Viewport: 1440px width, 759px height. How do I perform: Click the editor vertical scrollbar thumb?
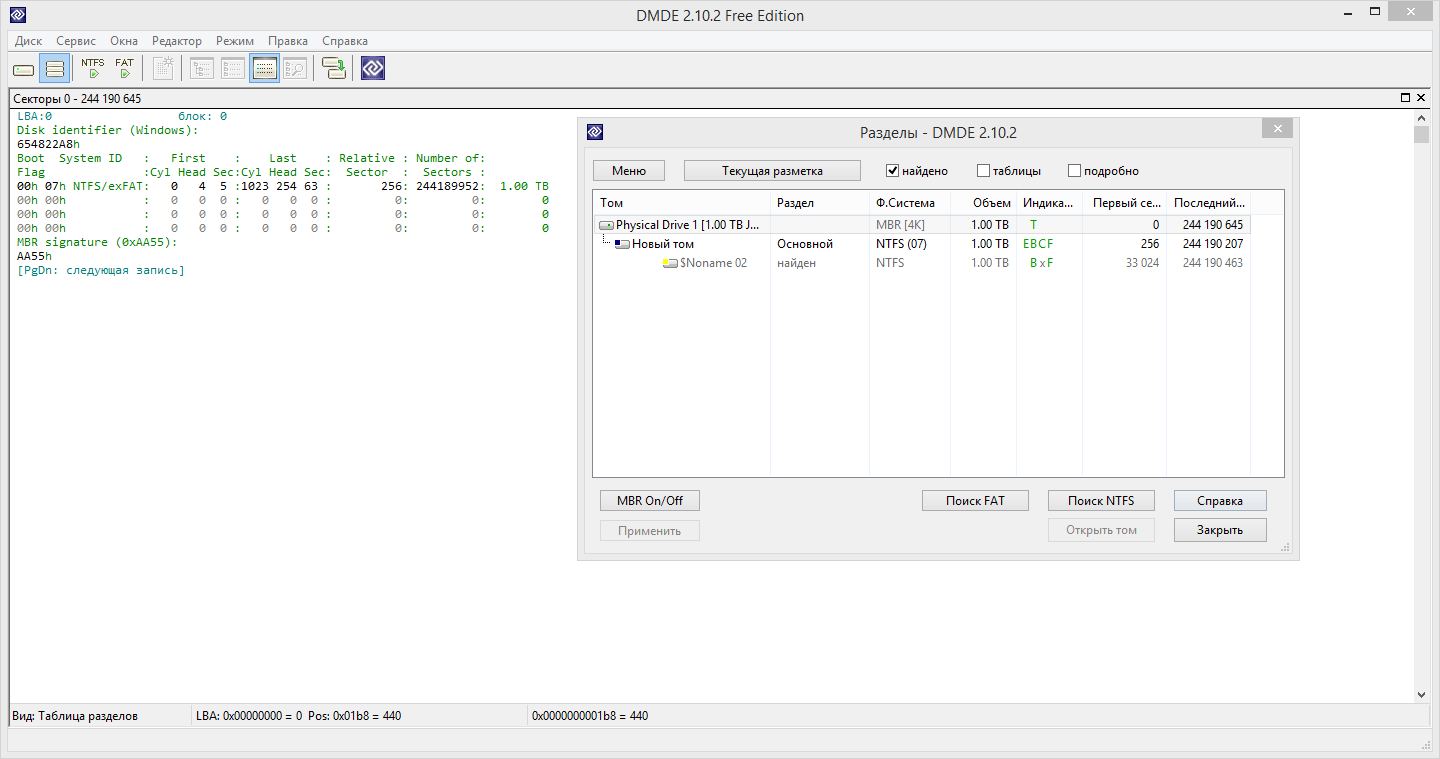(x=1422, y=135)
